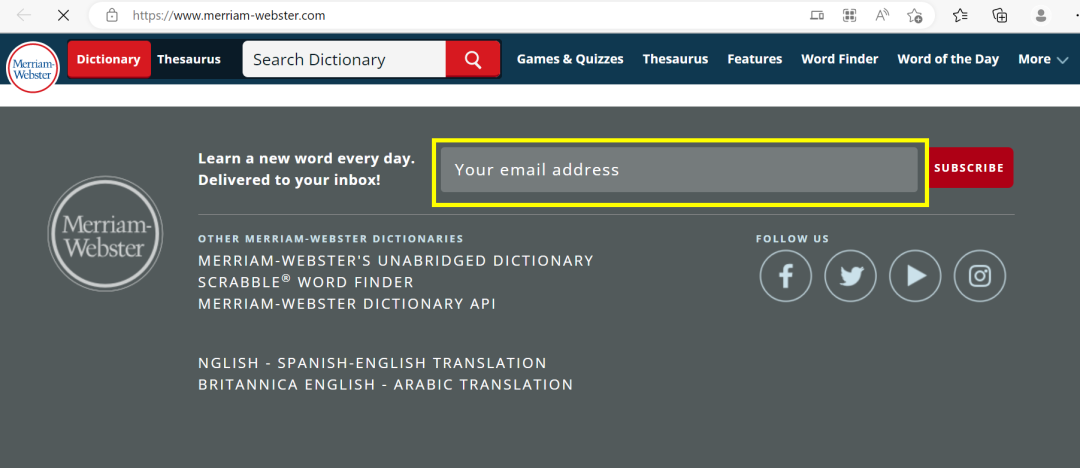1080x468 pixels.
Task: Click the Read aloud icon in address bar
Action: 882,15
